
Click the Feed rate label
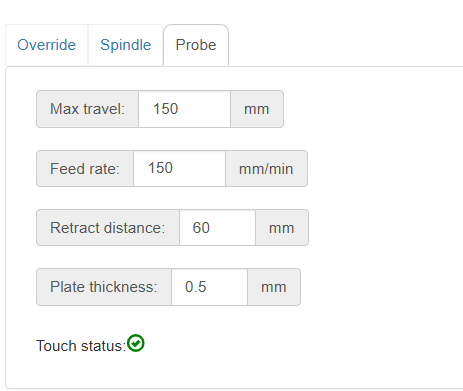[85, 168]
